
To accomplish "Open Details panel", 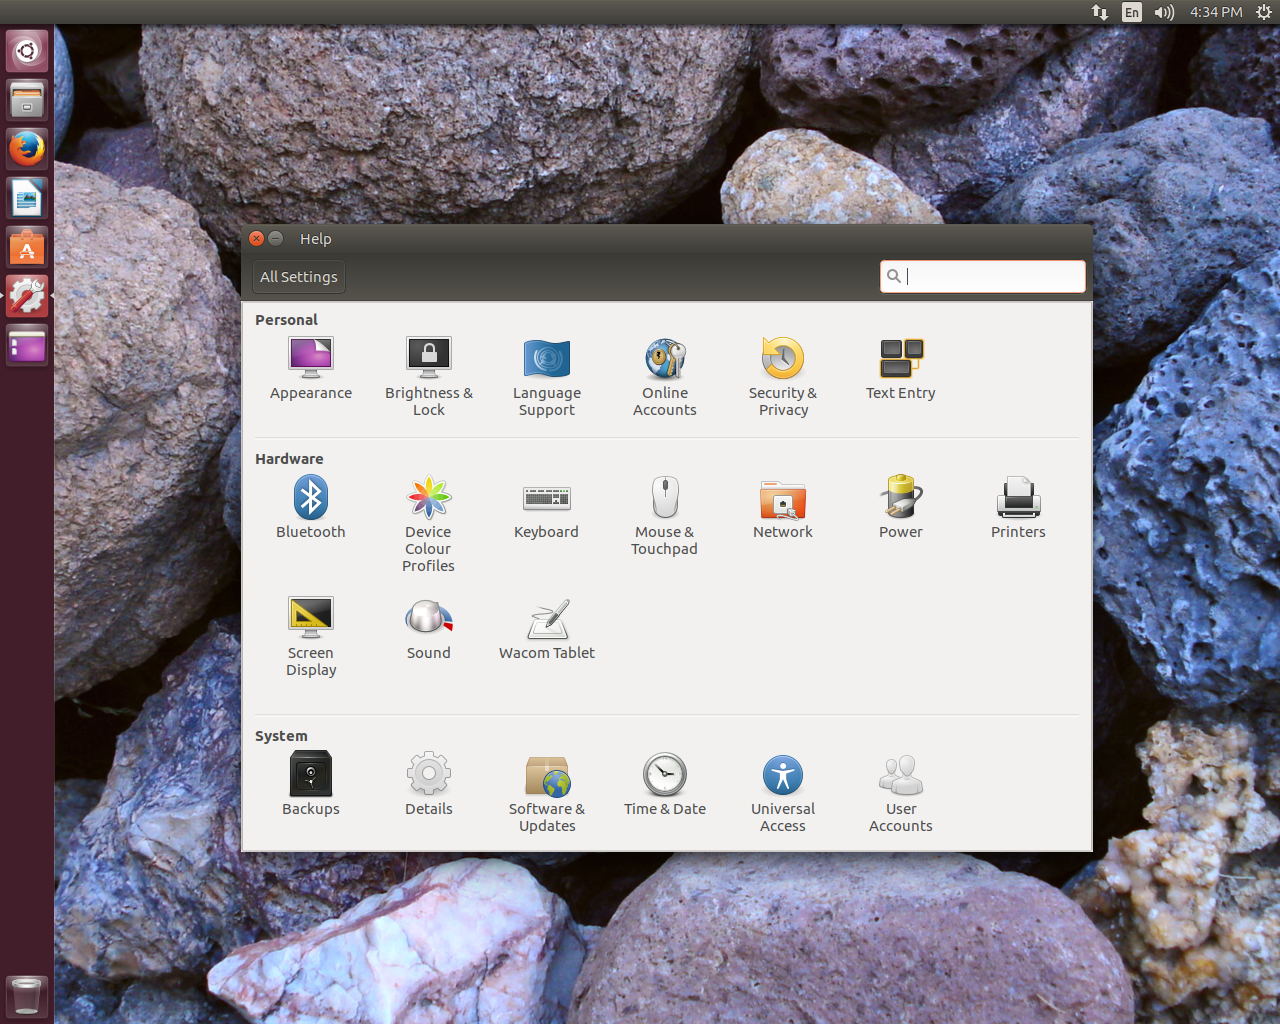I will point(429,785).
